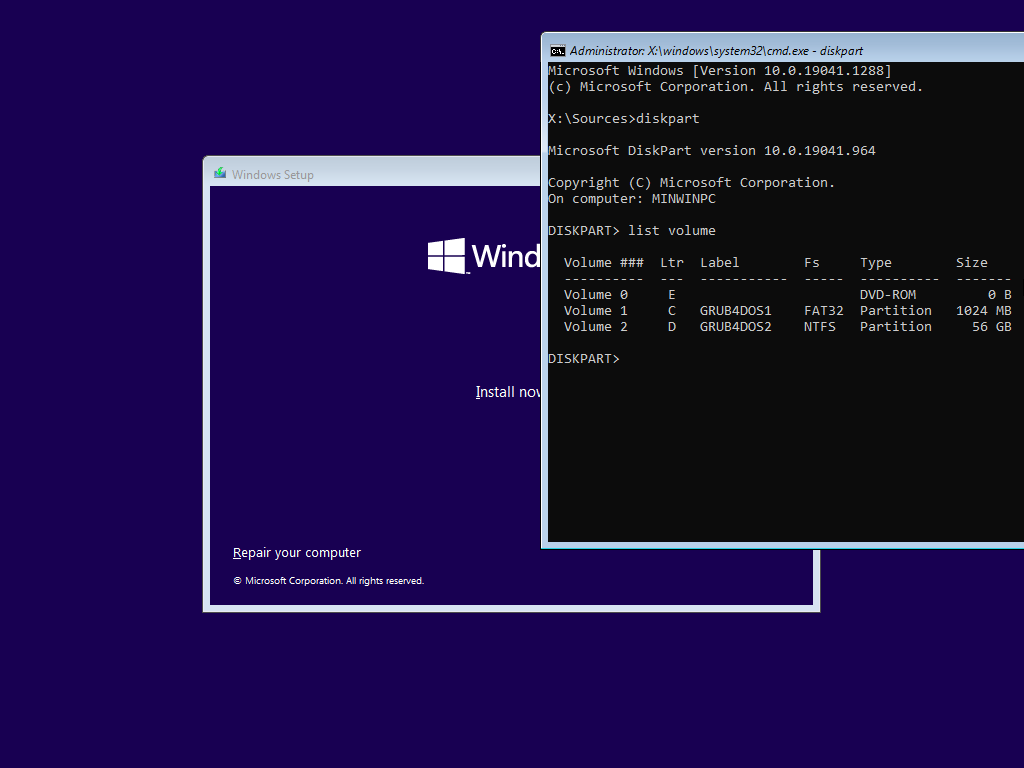Image resolution: width=1024 pixels, height=768 pixels.
Task: Click drive letter C in the Volume 1 row
Action: point(672,311)
